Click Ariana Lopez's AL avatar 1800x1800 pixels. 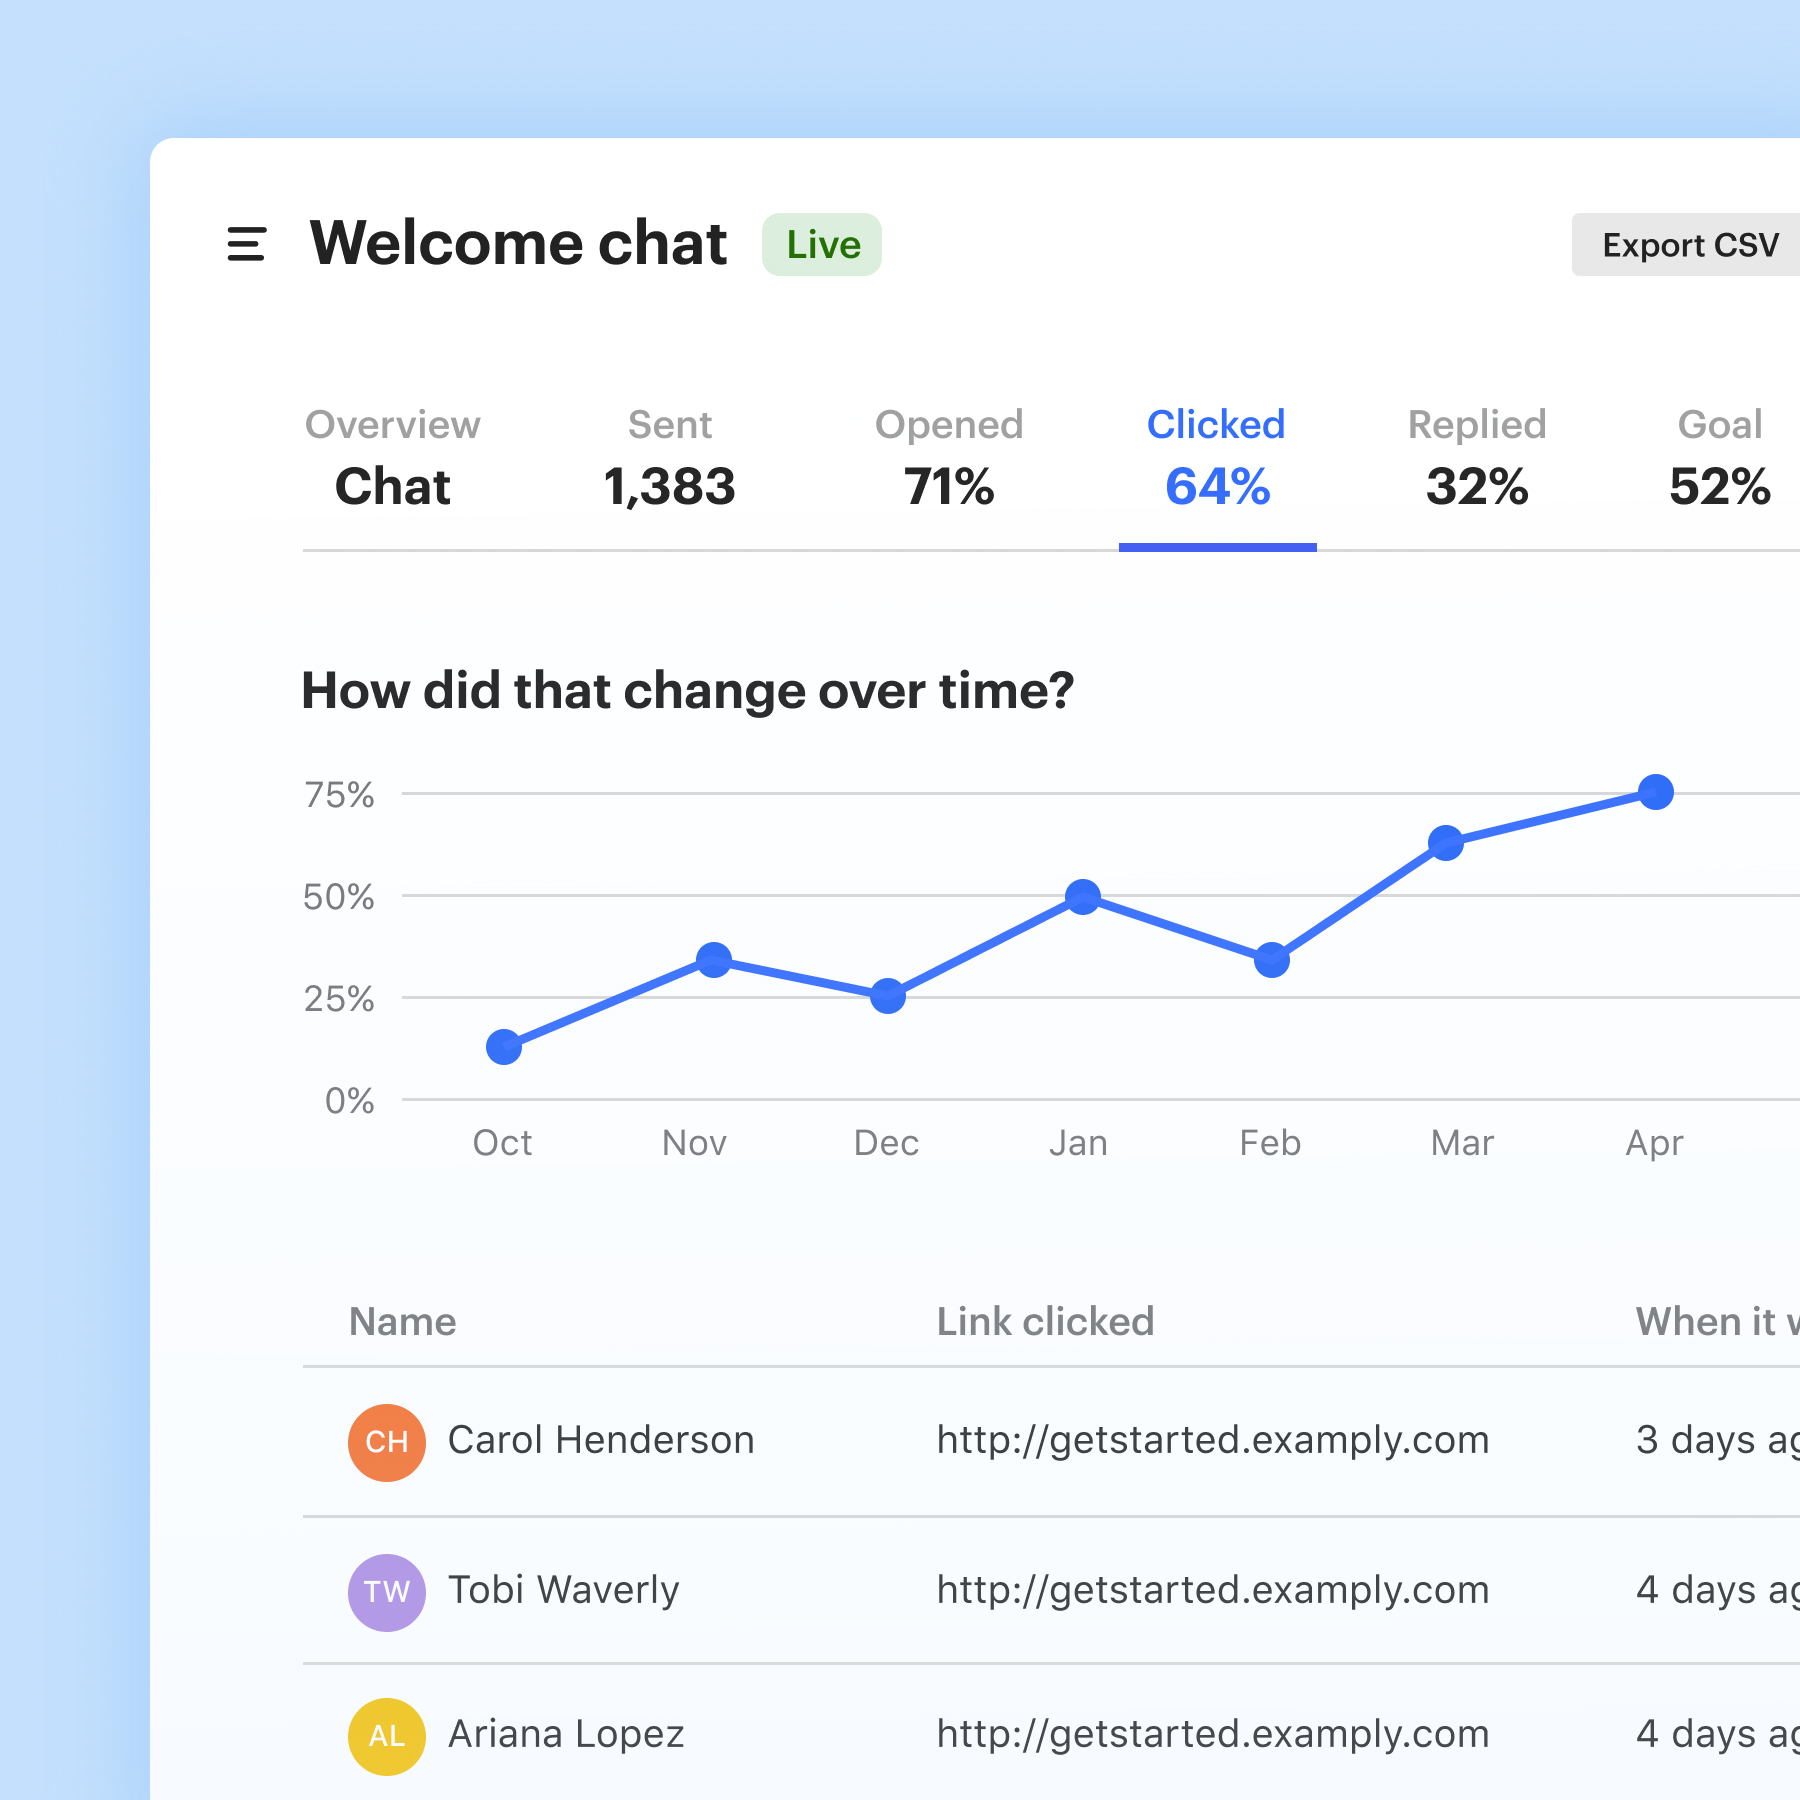387,1736
